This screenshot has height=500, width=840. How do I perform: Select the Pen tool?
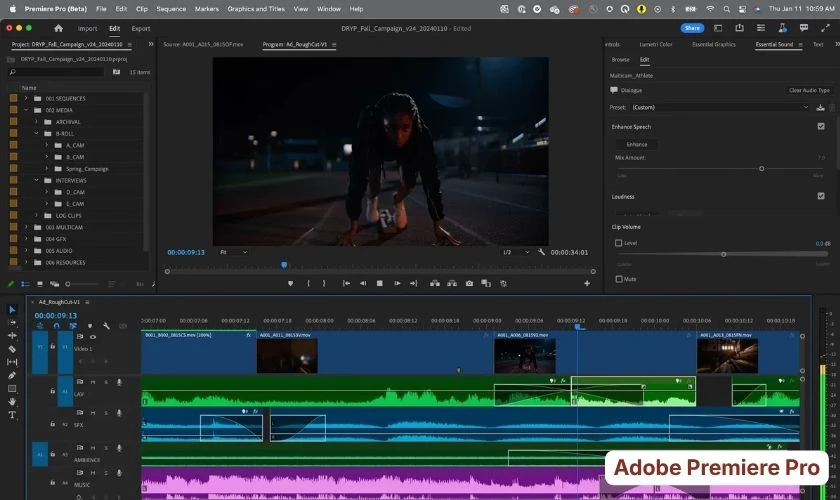[x=12, y=375]
